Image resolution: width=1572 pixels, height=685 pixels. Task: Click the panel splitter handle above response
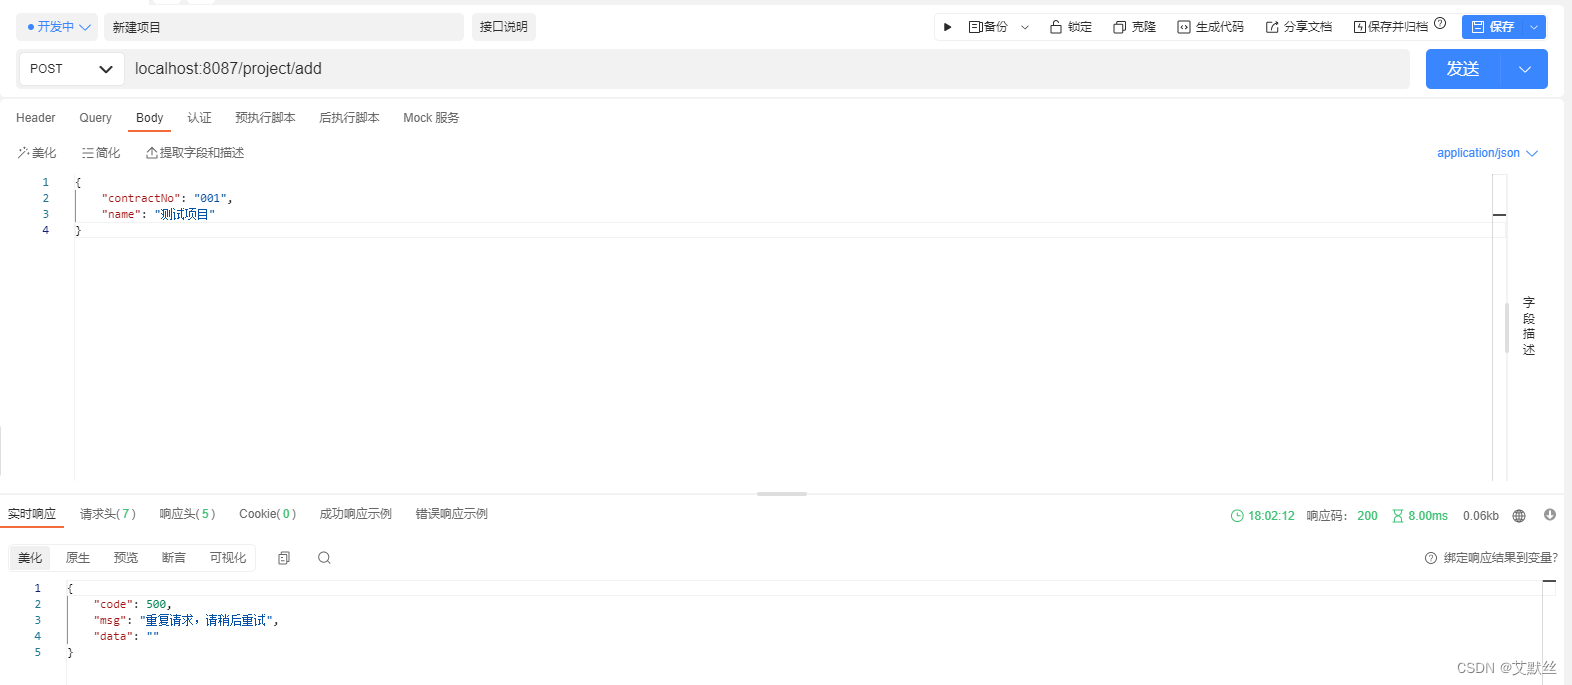782,494
